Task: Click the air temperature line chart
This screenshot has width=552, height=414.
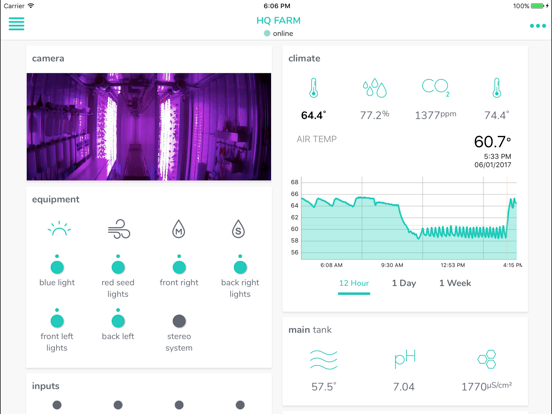Action: point(409,218)
